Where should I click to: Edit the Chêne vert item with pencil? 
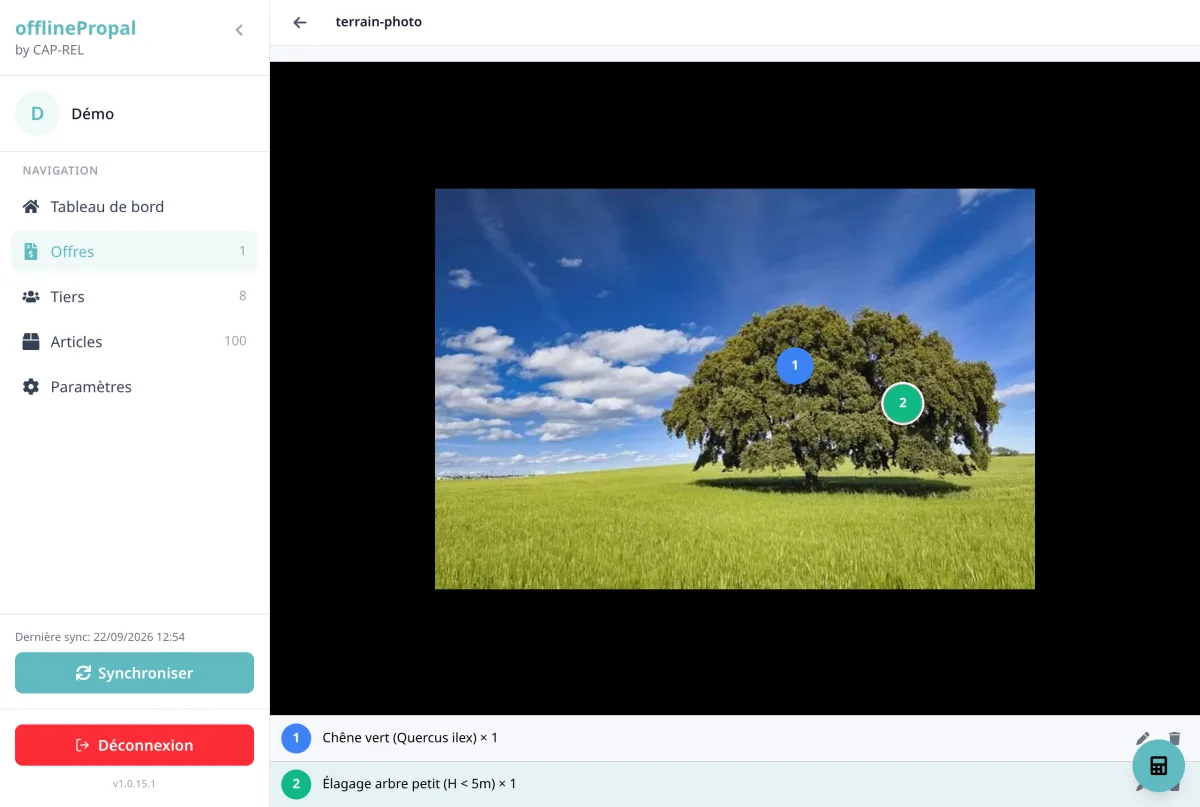tap(1143, 739)
